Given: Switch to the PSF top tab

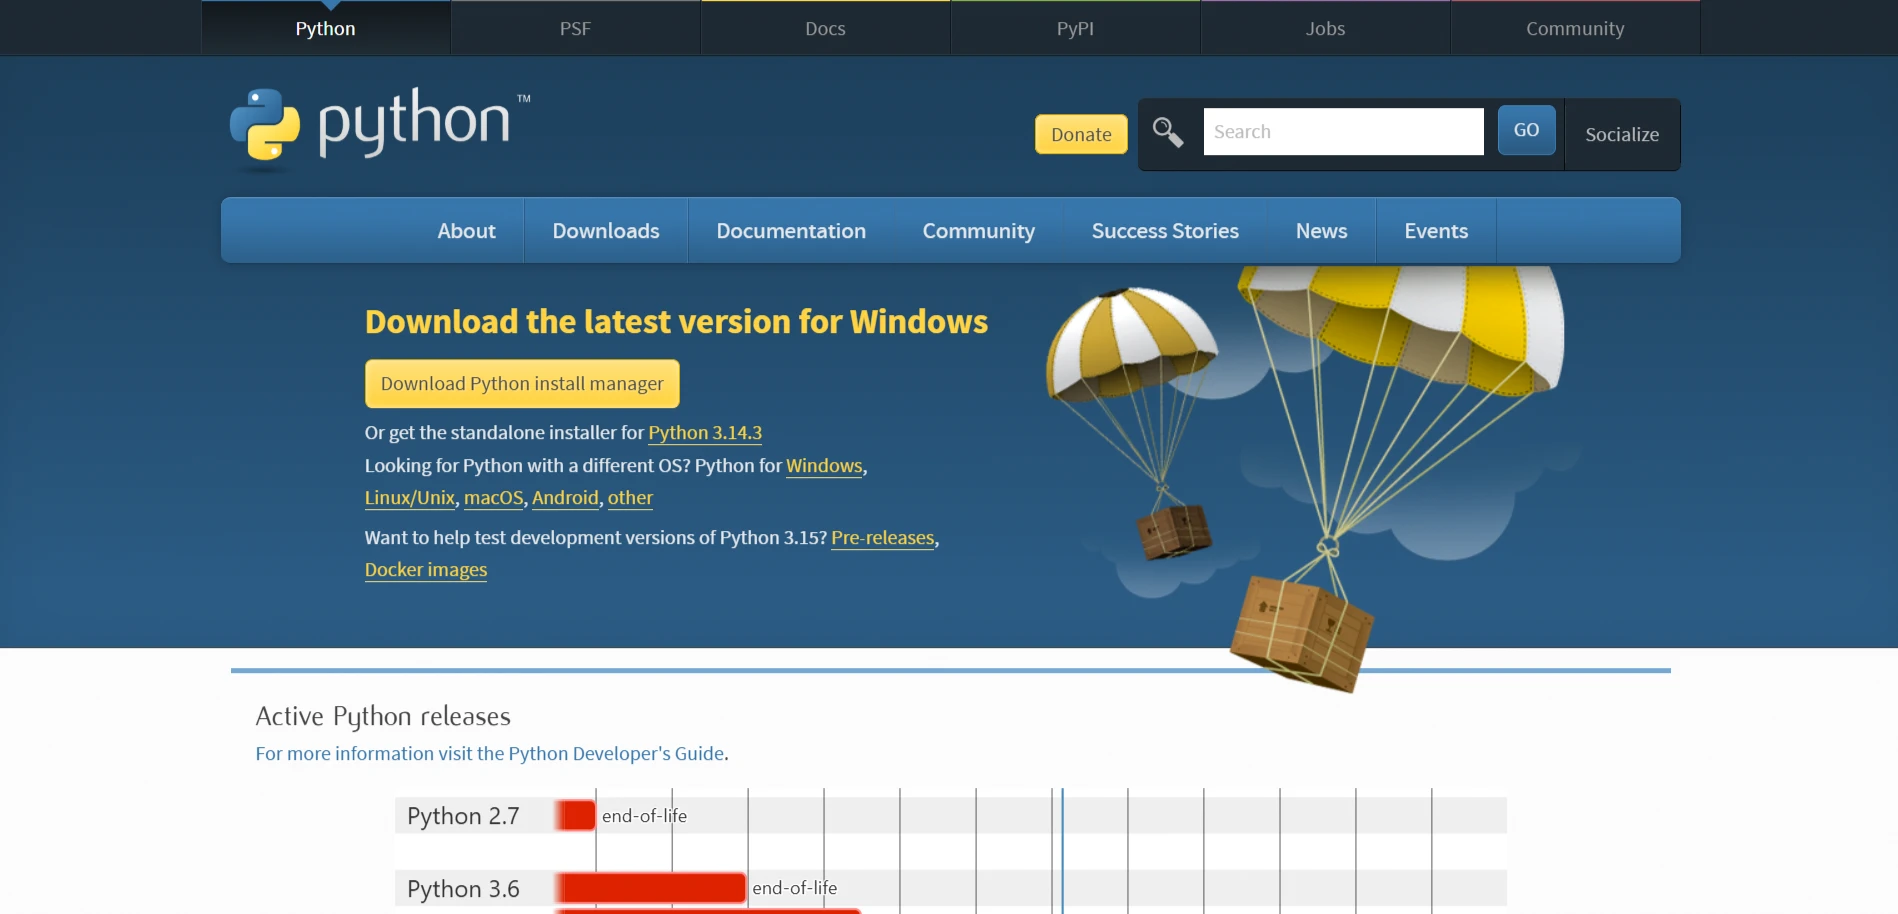Looking at the screenshot, I should pos(575,28).
